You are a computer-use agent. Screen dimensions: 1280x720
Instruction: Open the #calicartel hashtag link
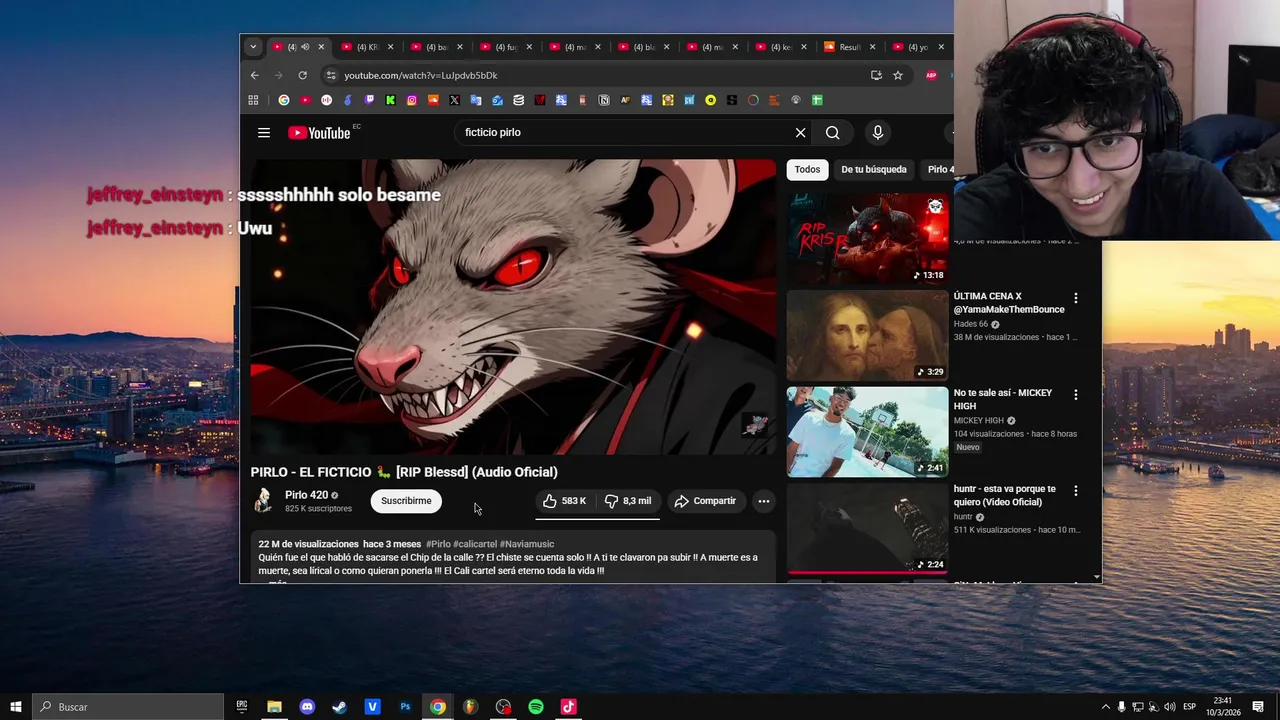point(475,544)
